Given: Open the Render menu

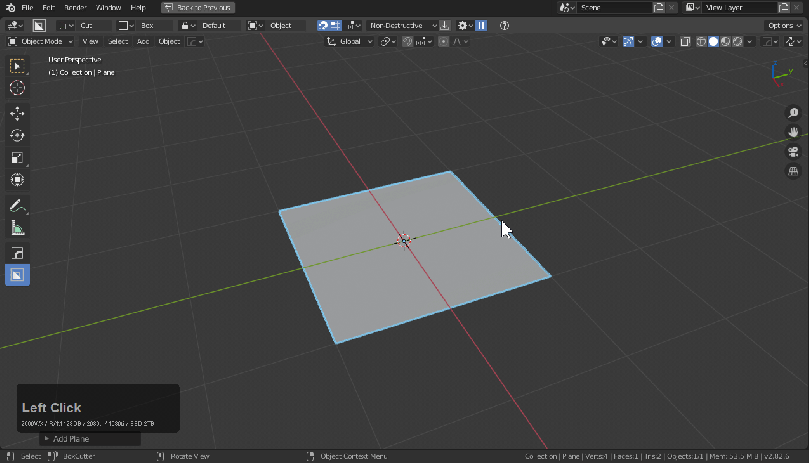Looking at the screenshot, I should pos(76,7).
